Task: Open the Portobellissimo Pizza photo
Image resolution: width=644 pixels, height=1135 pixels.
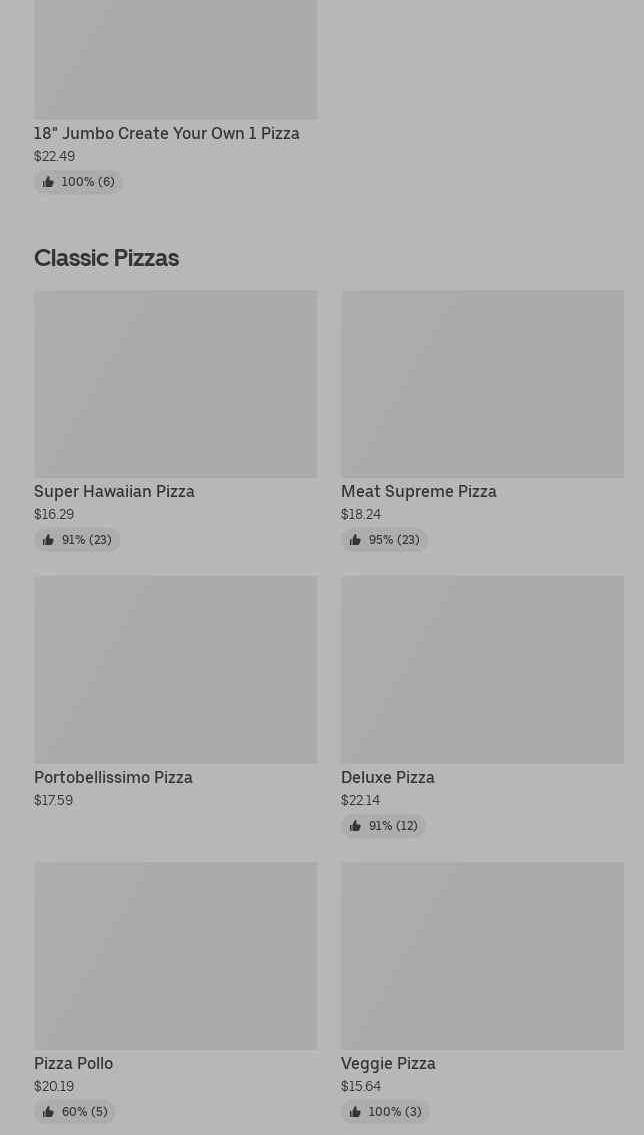Action: [x=175, y=669]
